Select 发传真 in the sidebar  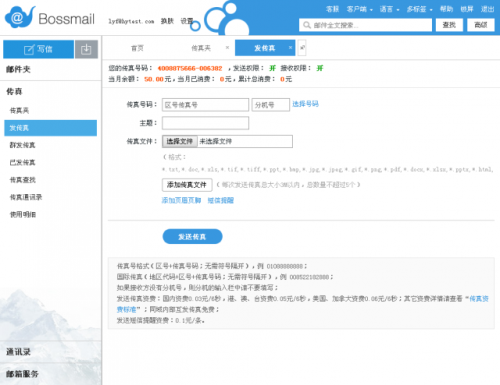(x=50, y=128)
